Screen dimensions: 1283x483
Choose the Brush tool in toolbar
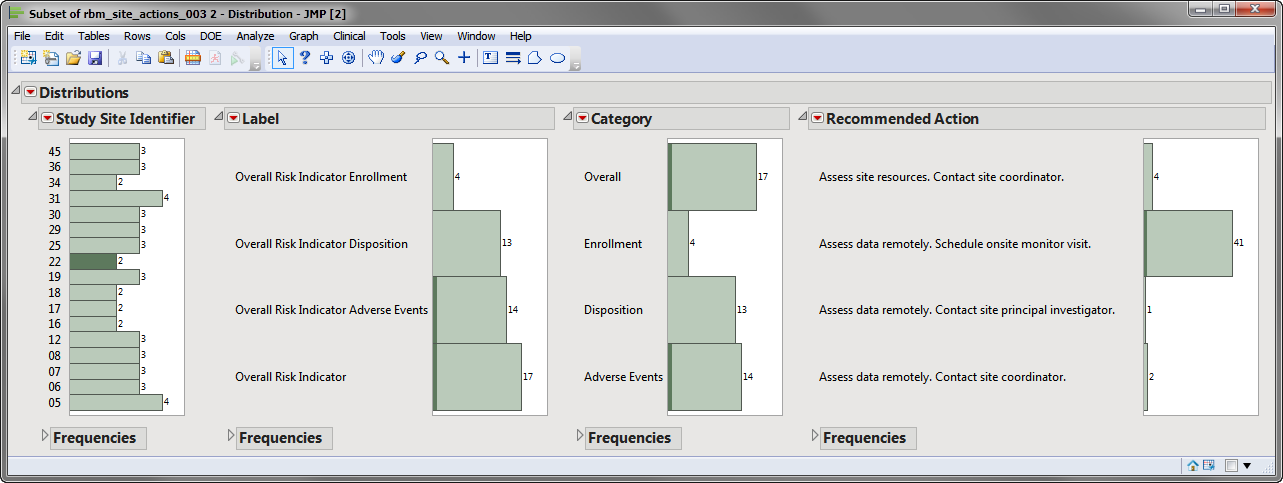pyautogui.click(x=398, y=58)
